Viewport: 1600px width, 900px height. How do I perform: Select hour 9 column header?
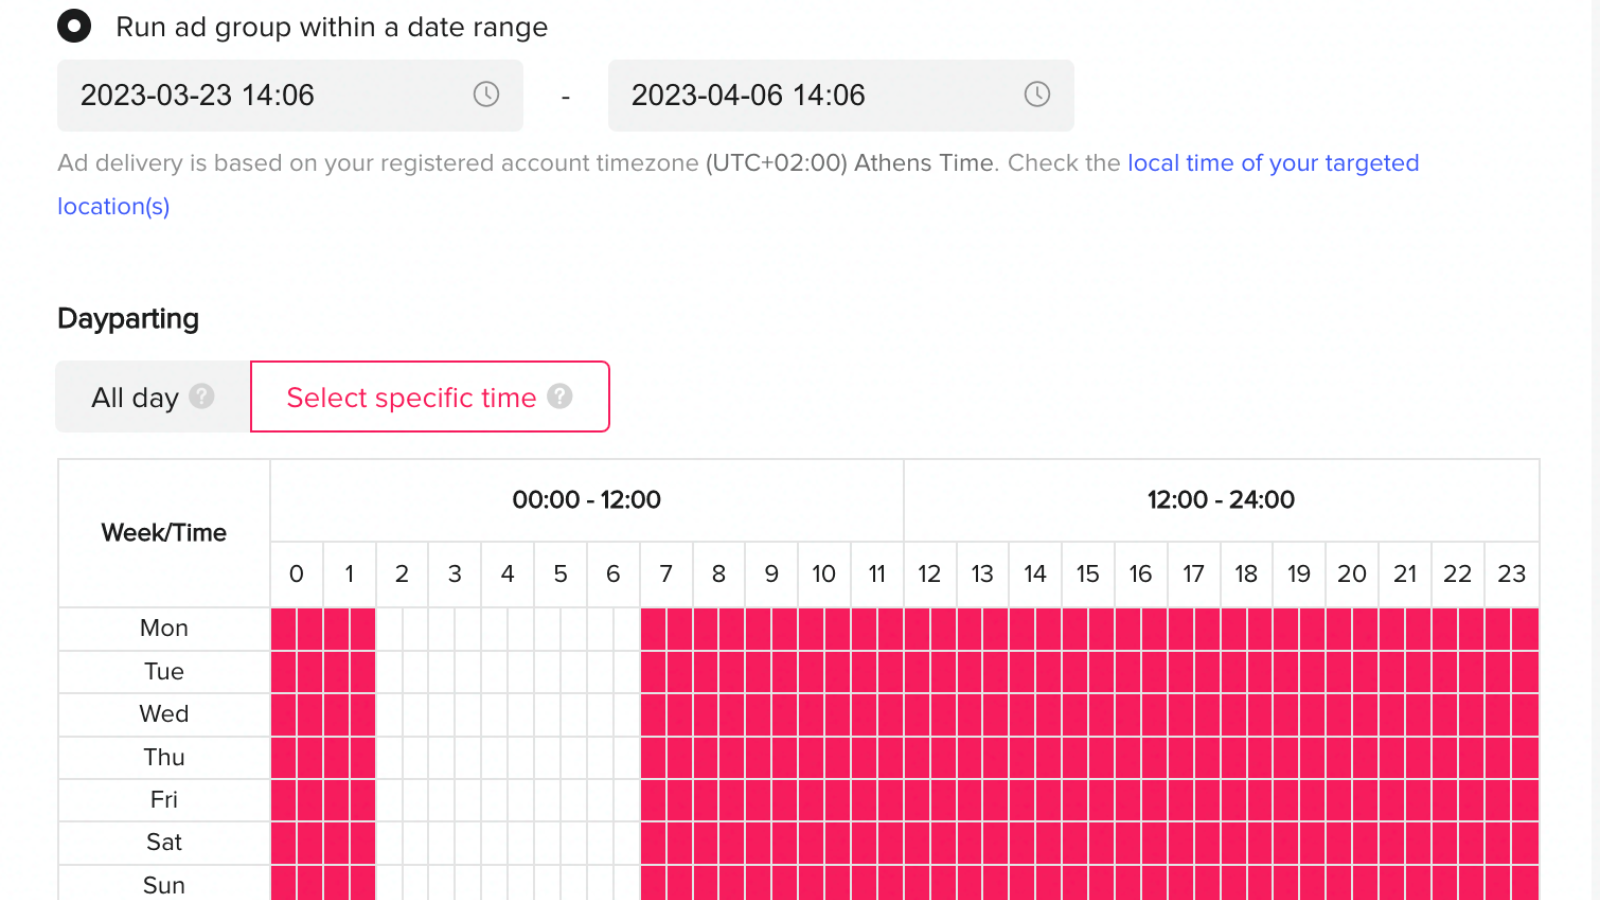tap(772, 574)
